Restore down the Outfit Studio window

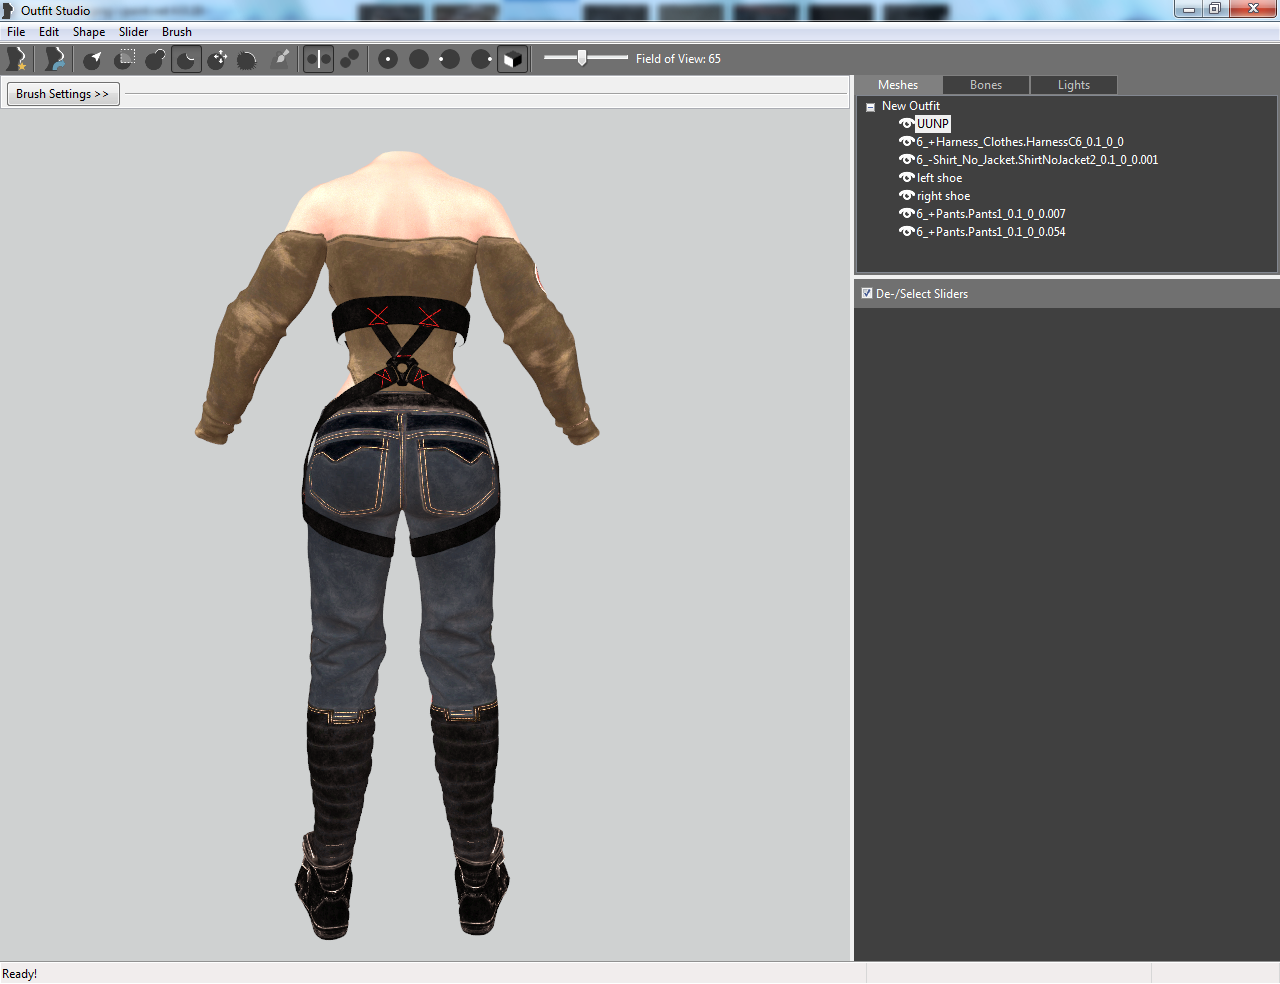coord(1215,9)
